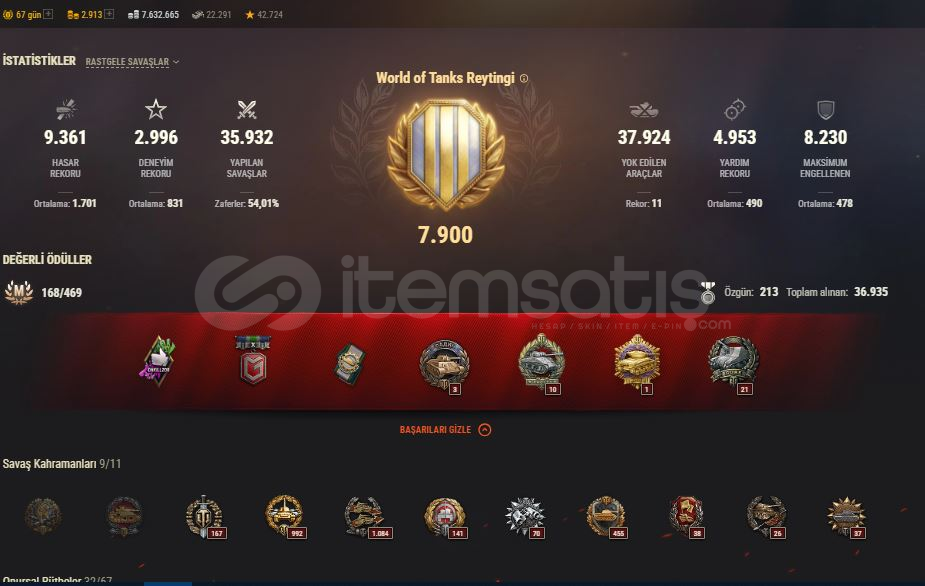Click the info icon beside World of Tanks Reytingi
925x586 pixels.
click(x=524, y=78)
